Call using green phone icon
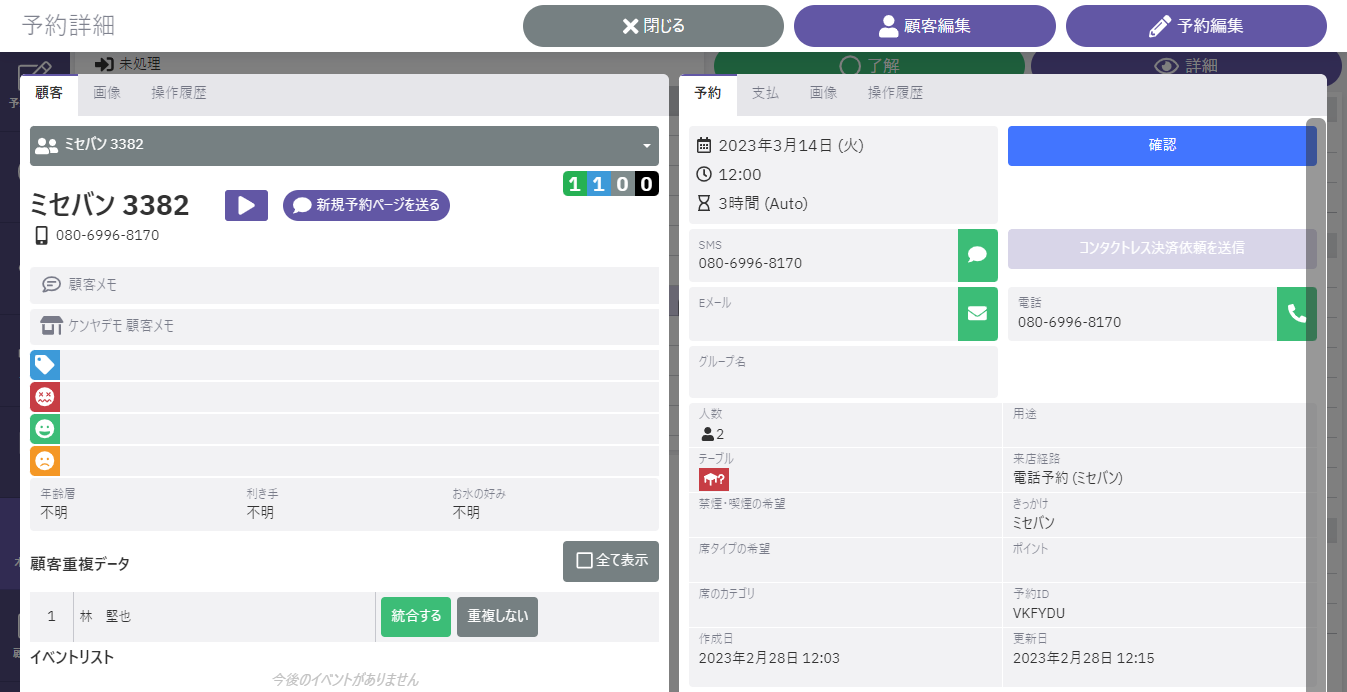The width and height of the screenshot is (1347, 692). [1296, 314]
